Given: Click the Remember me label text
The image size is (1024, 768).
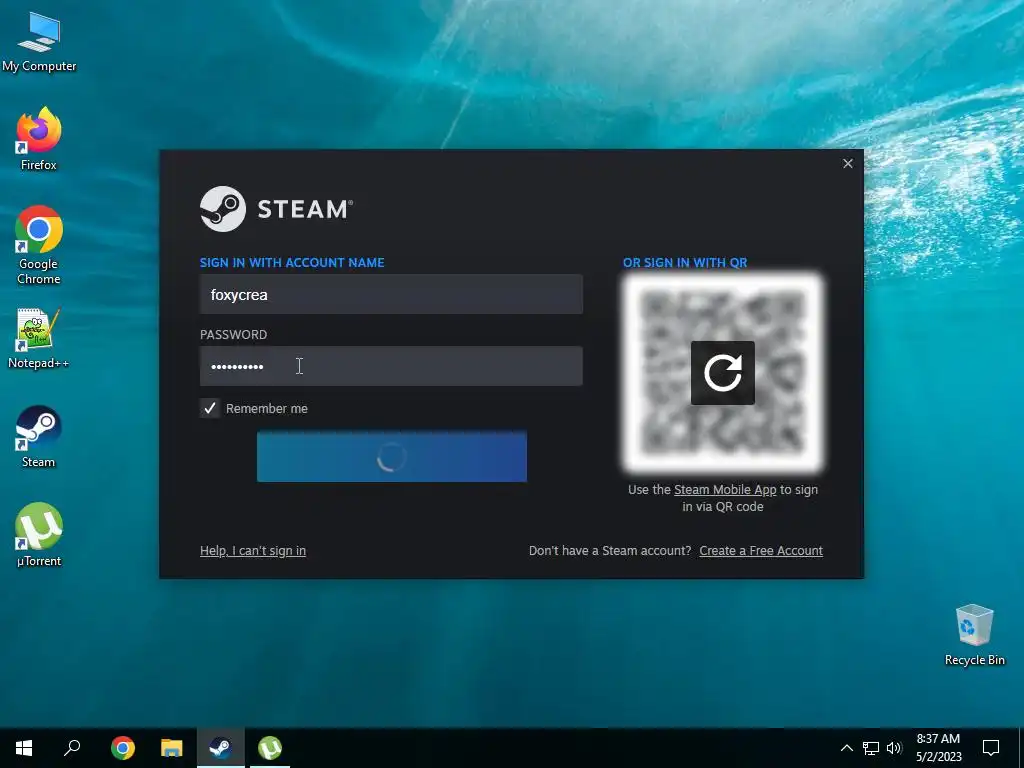Looking at the screenshot, I should tap(266, 408).
